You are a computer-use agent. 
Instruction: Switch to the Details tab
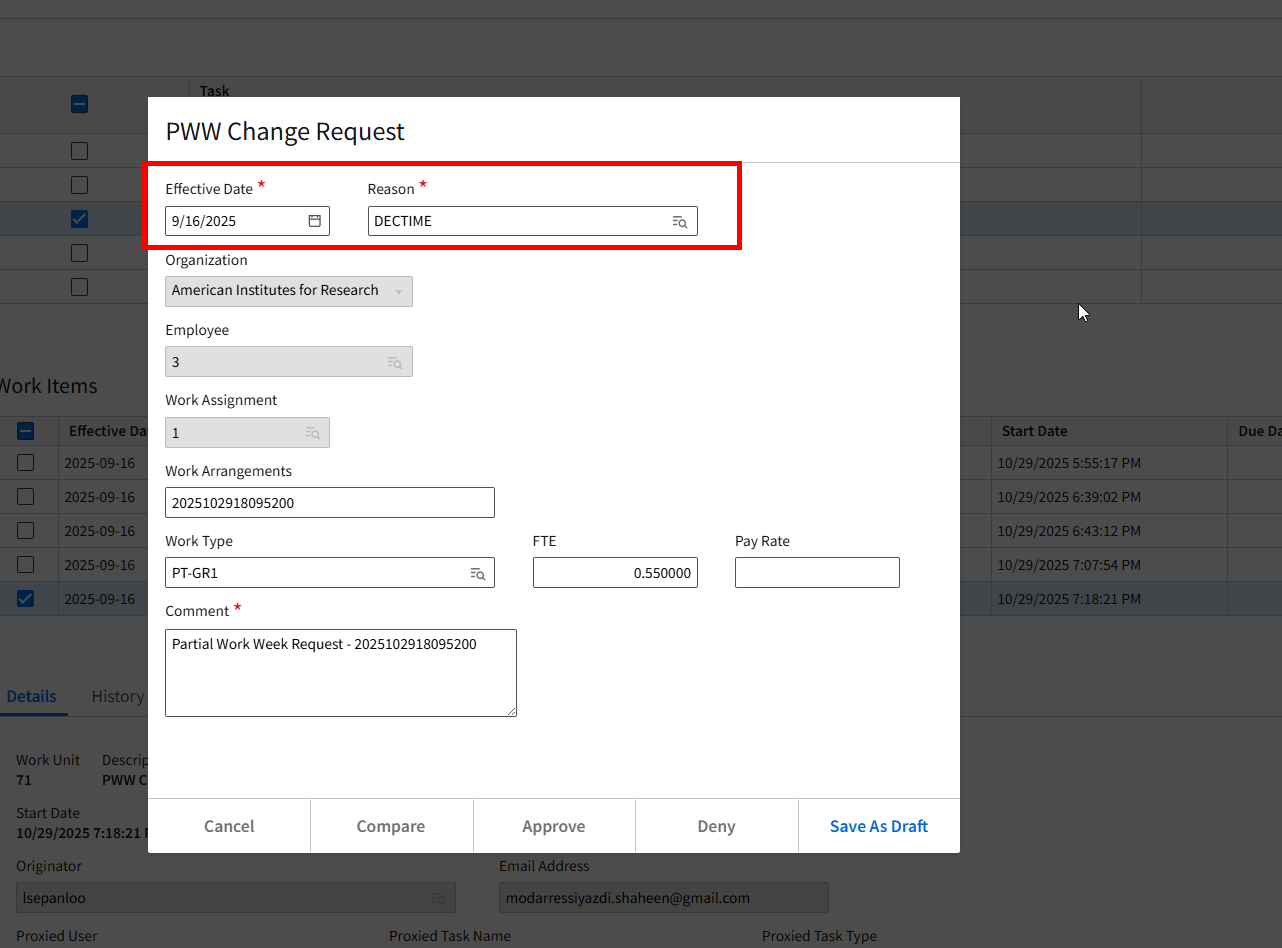[x=32, y=696]
